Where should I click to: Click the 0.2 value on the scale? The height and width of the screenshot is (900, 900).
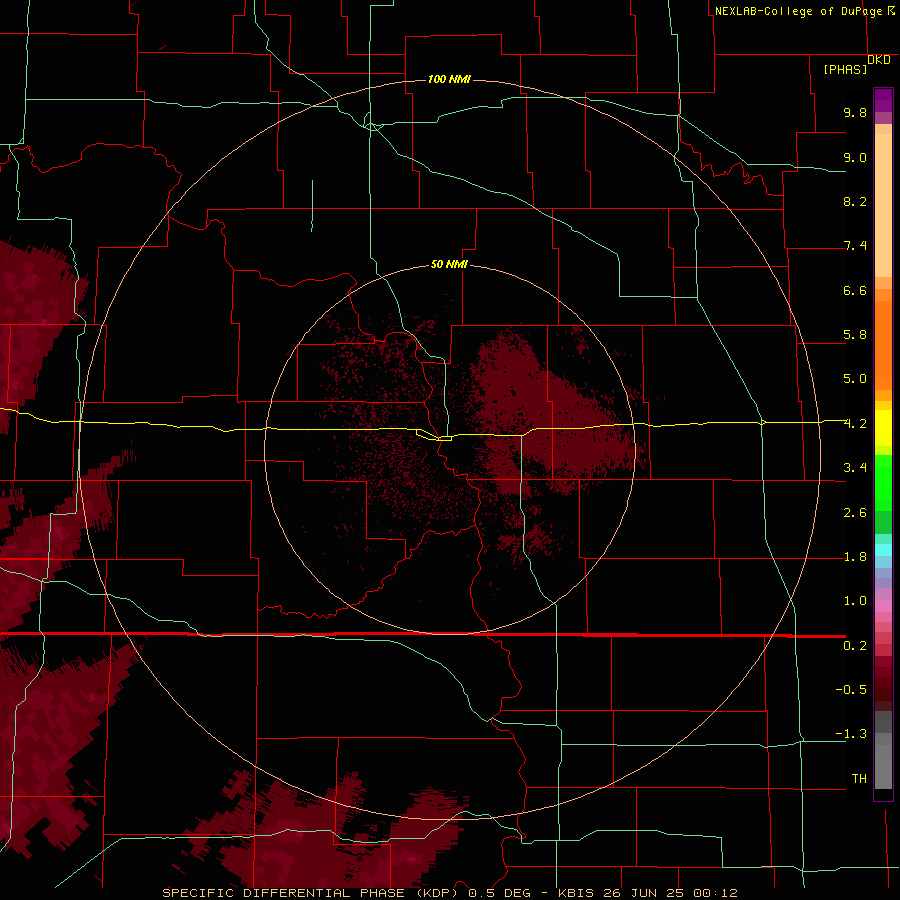tap(855, 646)
